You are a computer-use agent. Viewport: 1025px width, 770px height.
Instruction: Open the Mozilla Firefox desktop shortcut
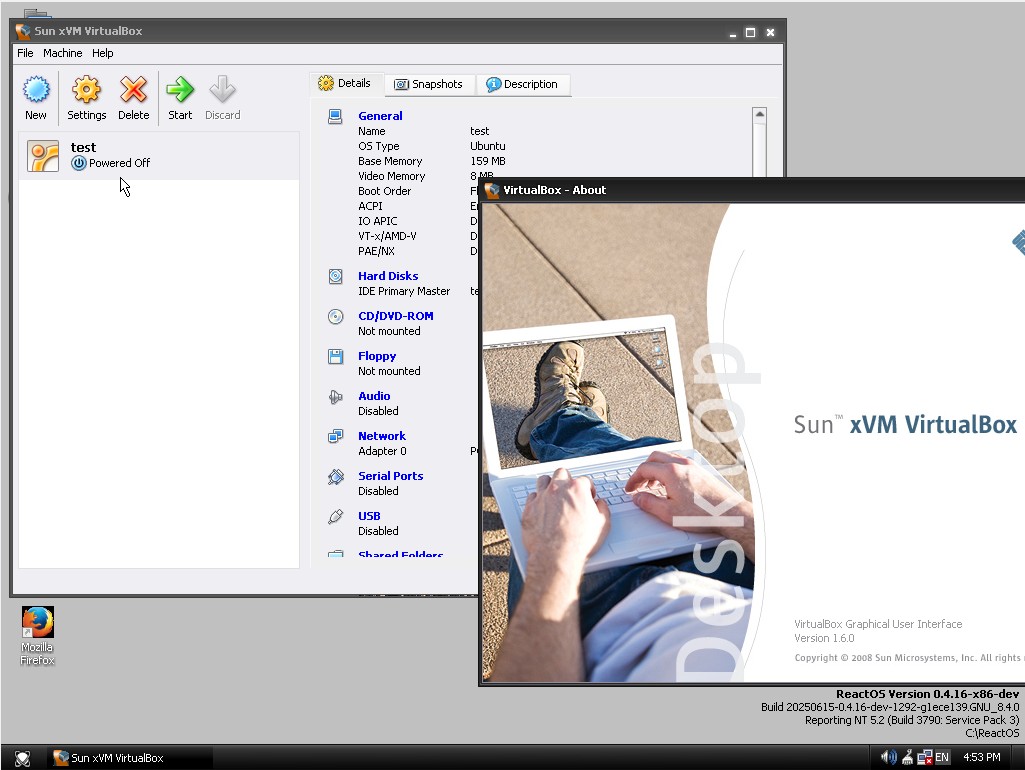(x=37, y=635)
